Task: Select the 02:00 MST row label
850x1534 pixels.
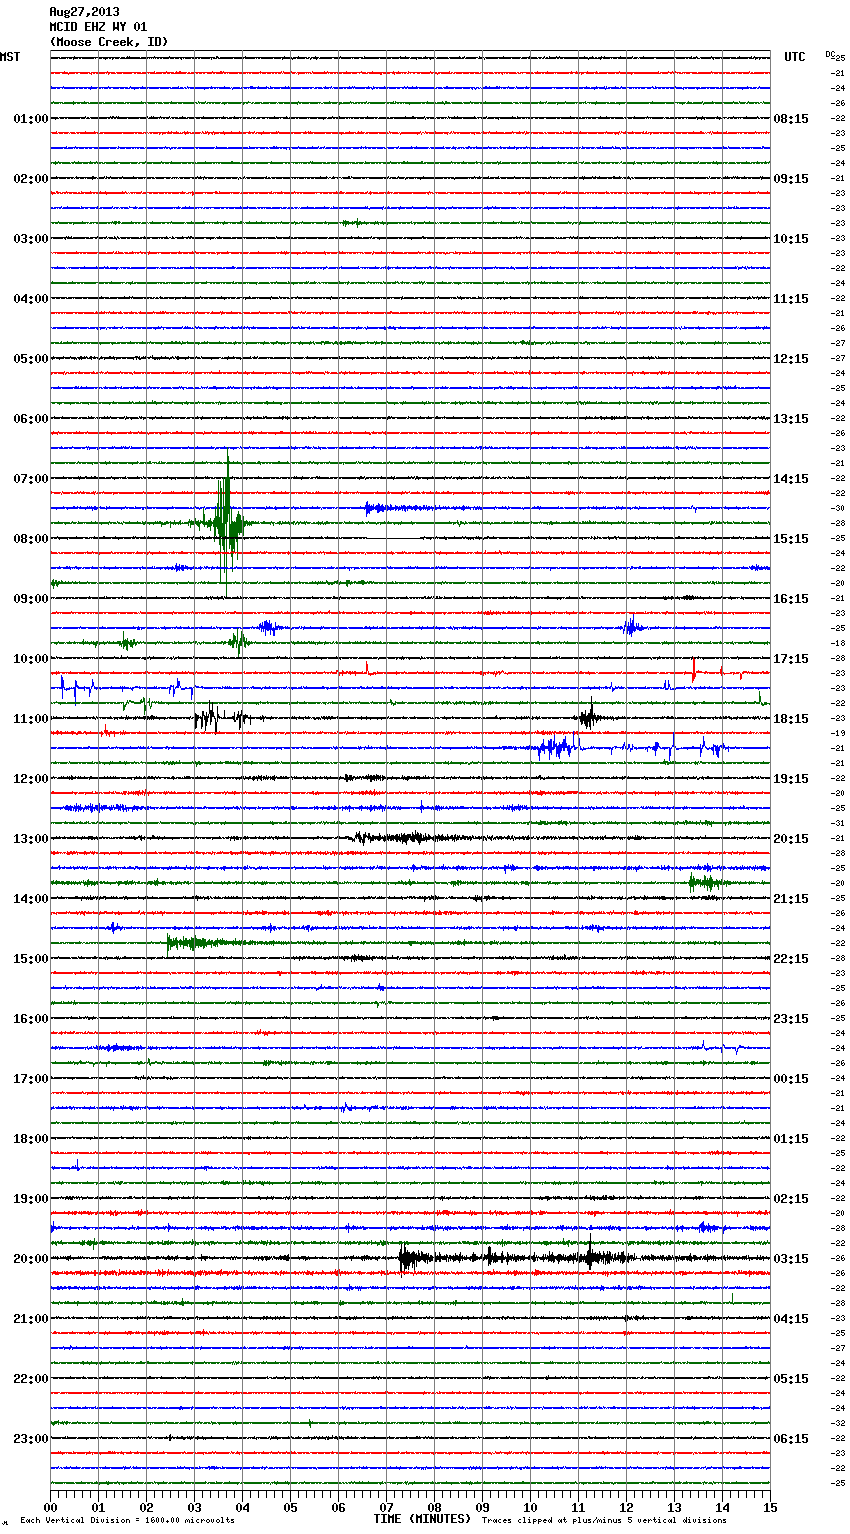Action: 30,178
